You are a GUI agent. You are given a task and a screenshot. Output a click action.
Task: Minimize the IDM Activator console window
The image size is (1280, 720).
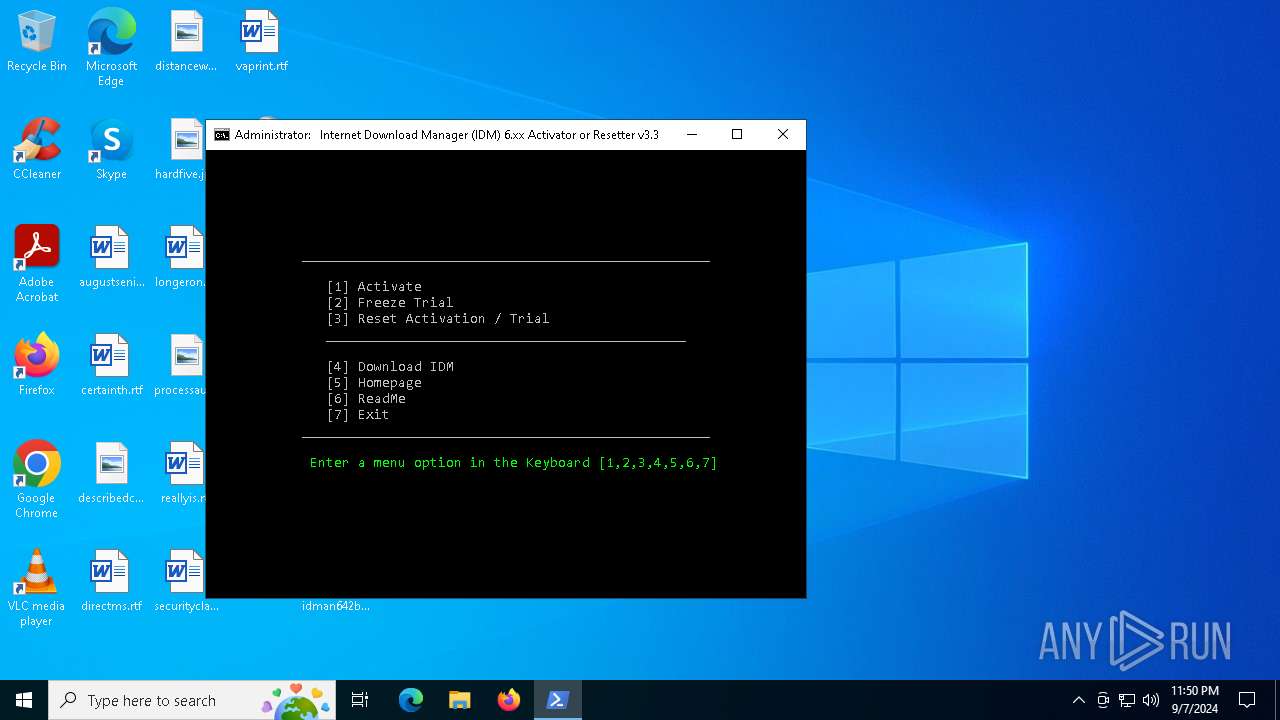[691, 135]
